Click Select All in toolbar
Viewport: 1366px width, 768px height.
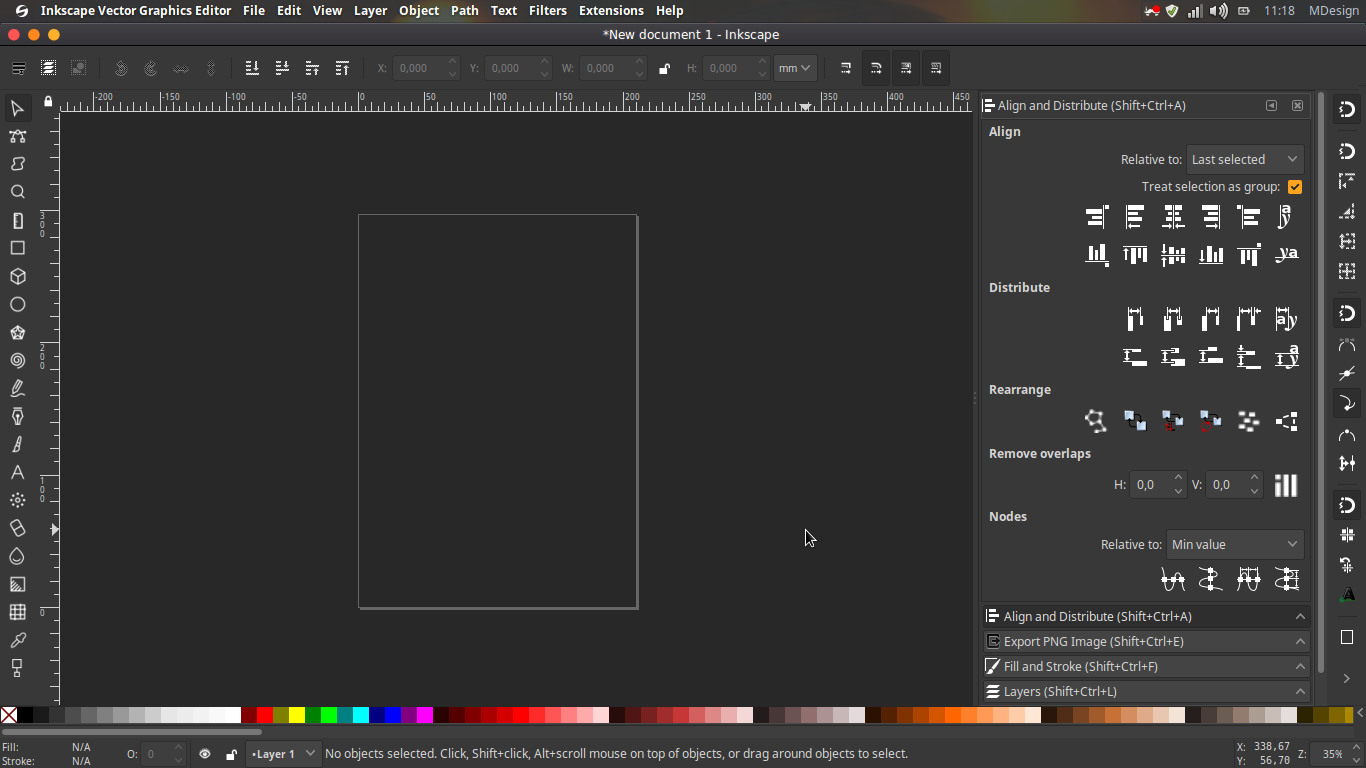pos(18,68)
